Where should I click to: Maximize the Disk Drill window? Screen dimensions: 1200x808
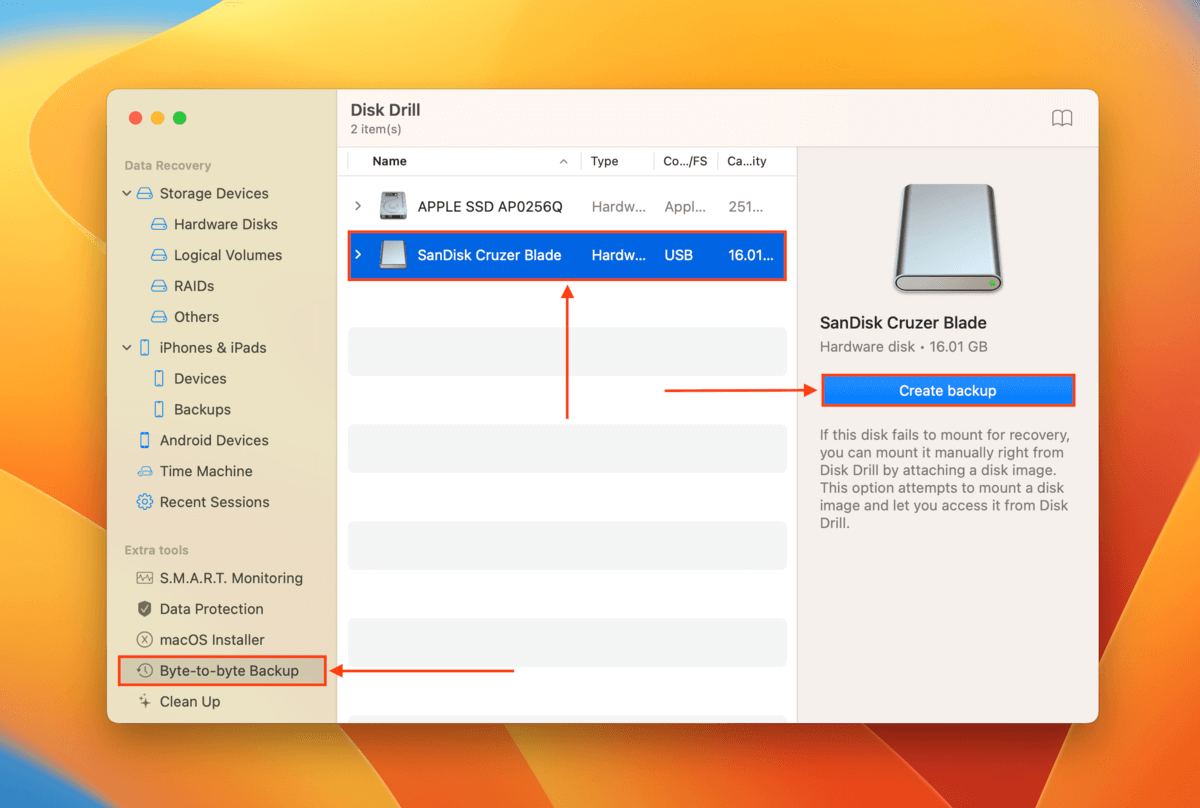click(180, 118)
